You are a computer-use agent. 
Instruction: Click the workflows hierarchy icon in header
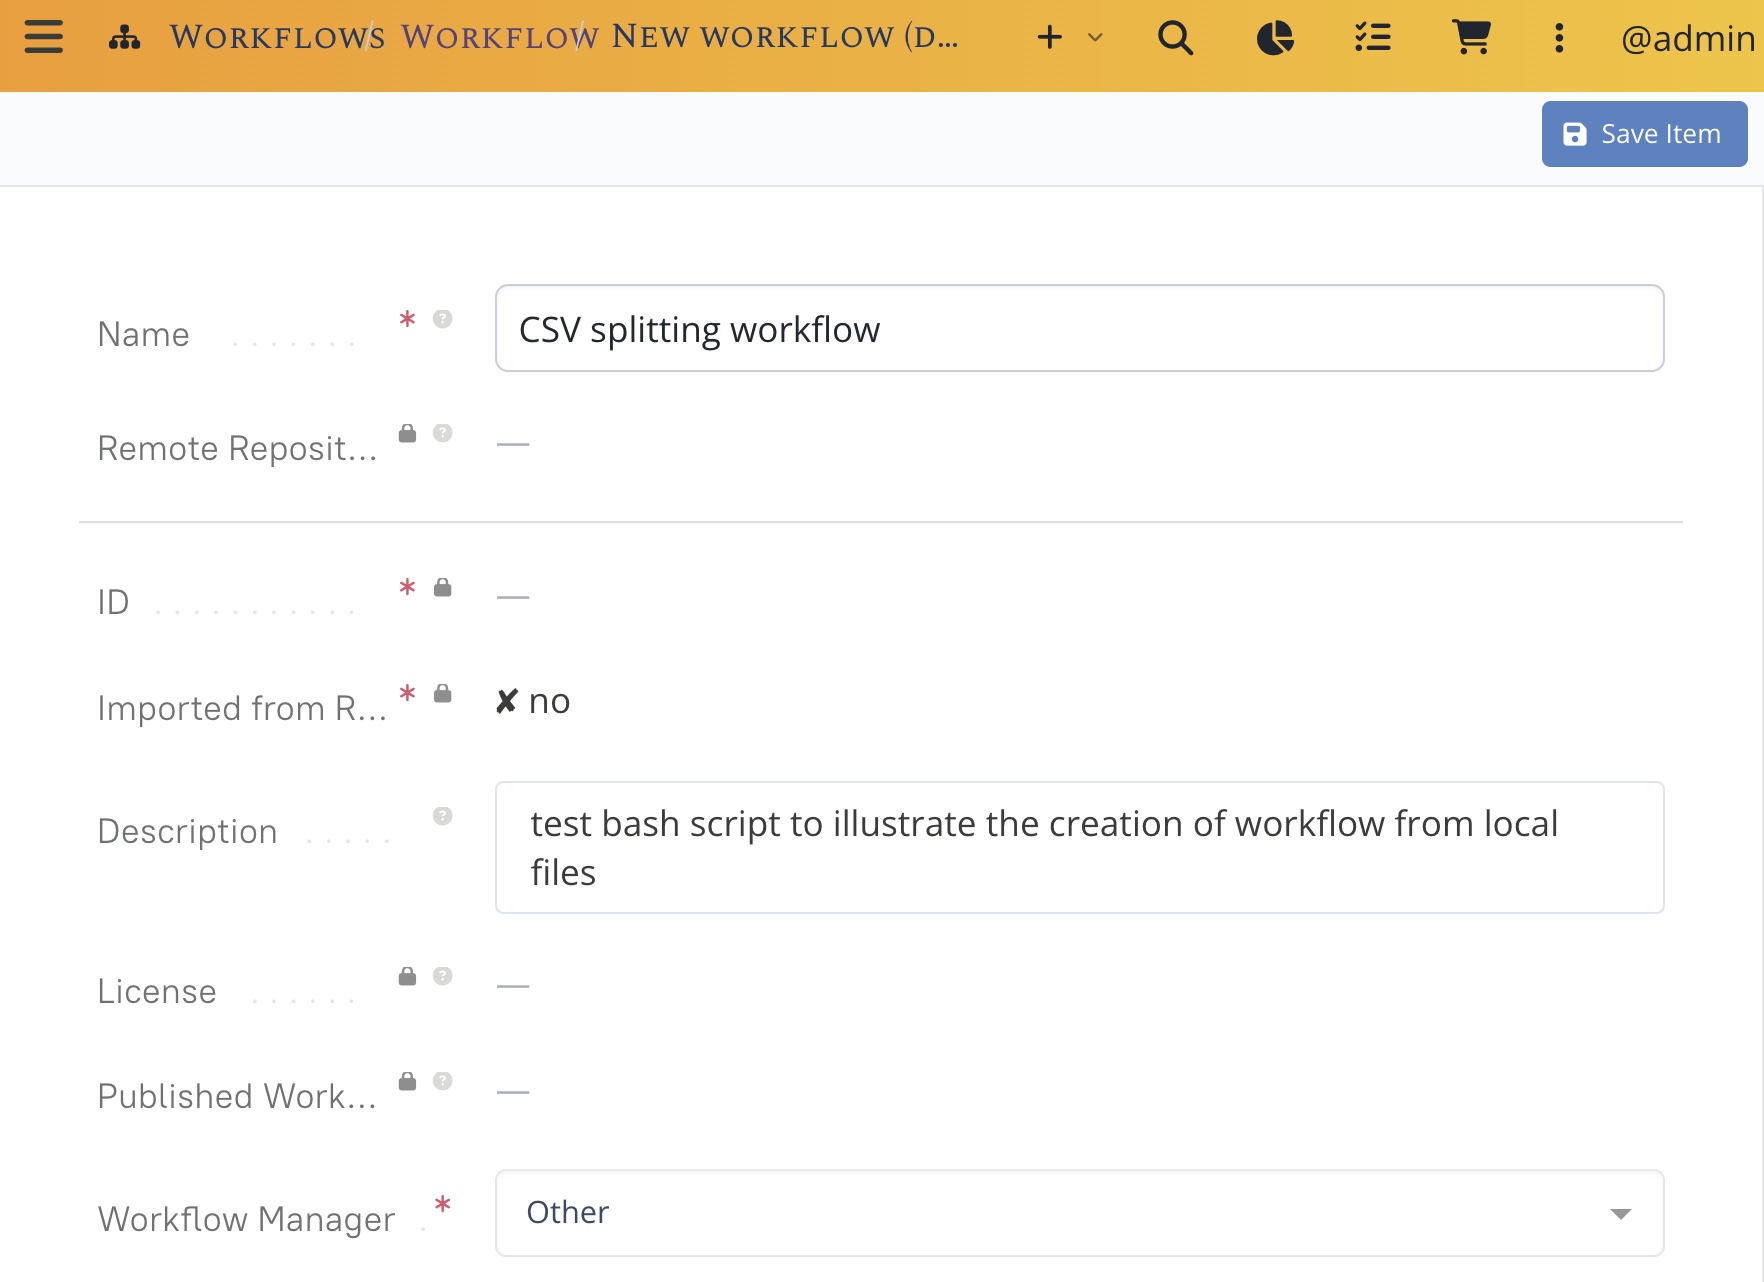[125, 39]
